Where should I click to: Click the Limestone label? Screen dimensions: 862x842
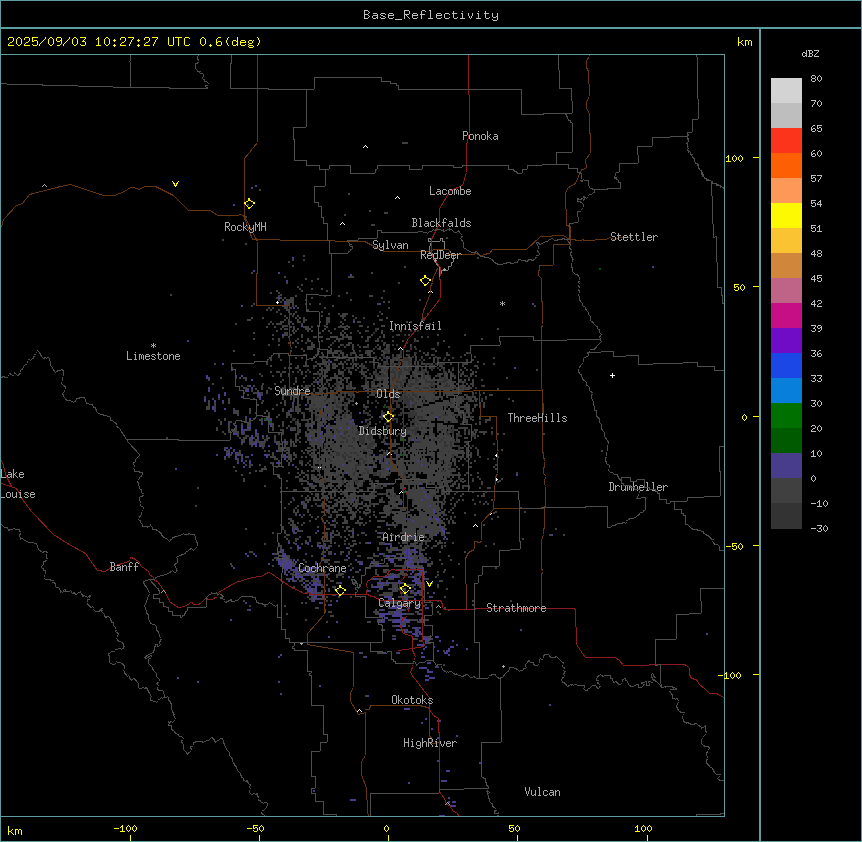[x=153, y=356]
